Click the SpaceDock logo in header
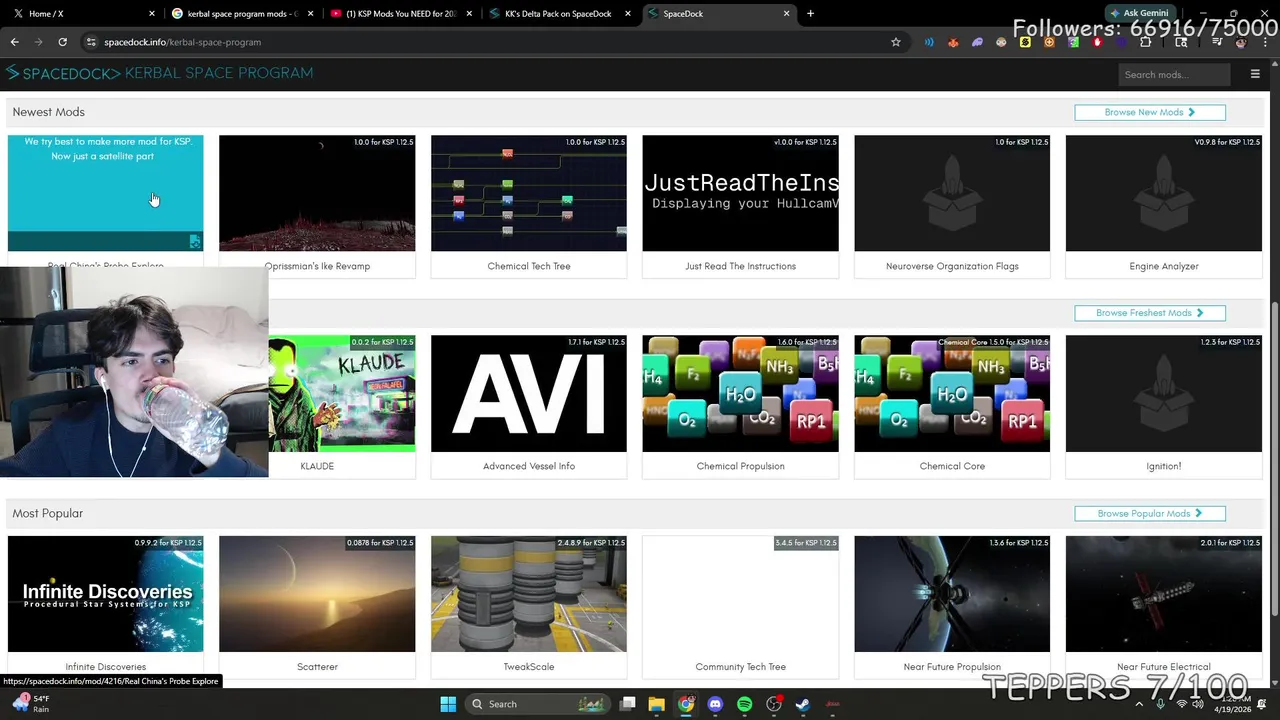 [63, 73]
